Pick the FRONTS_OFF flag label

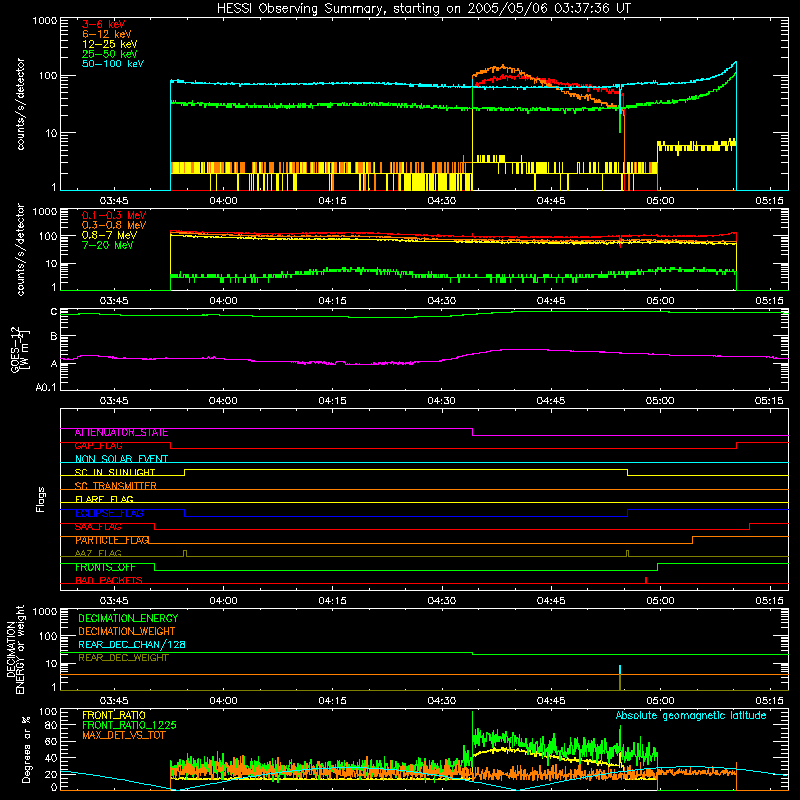click(x=105, y=567)
